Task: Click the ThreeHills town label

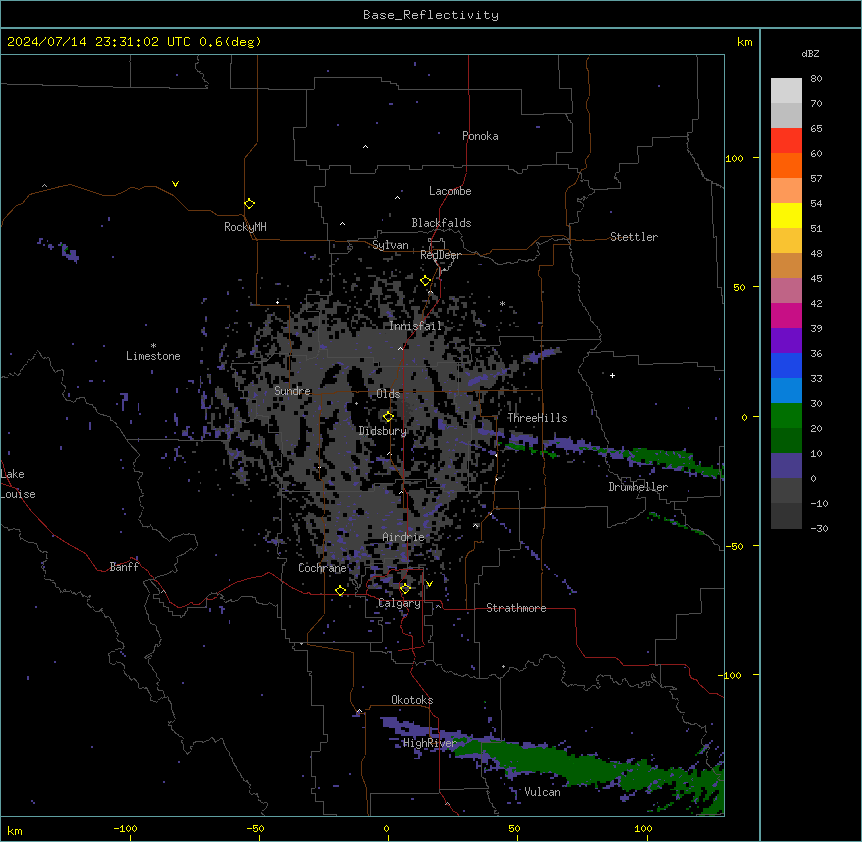Action: click(x=537, y=418)
